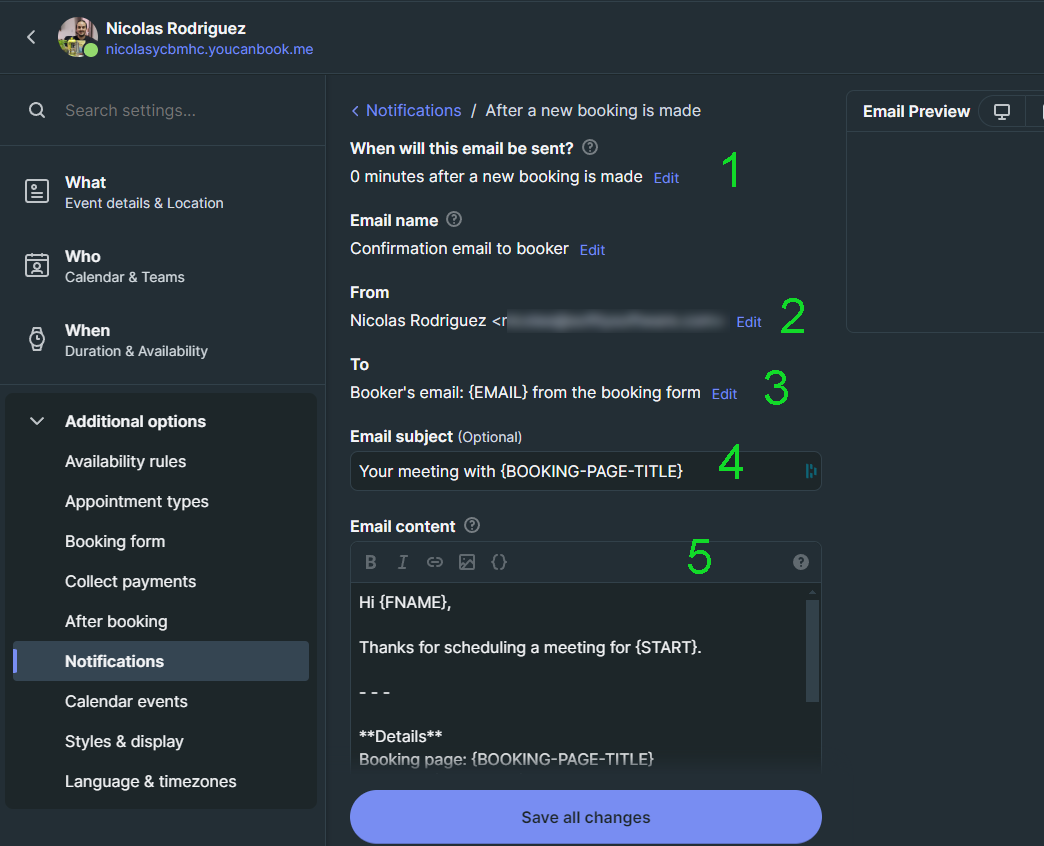The height and width of the screenshot is (846, 1044).
Task: Collapse the Additional options section
Action: tap(37, 421)
